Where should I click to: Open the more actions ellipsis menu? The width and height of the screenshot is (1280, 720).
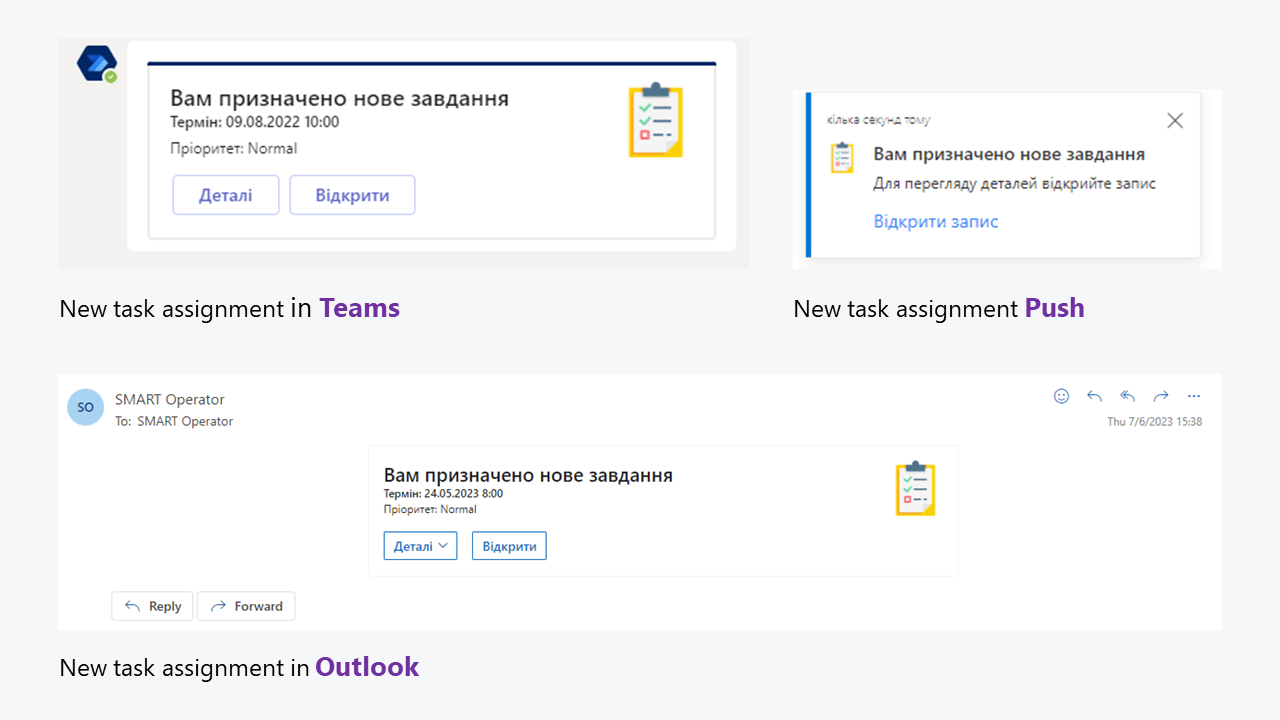tap(1194, 396)
